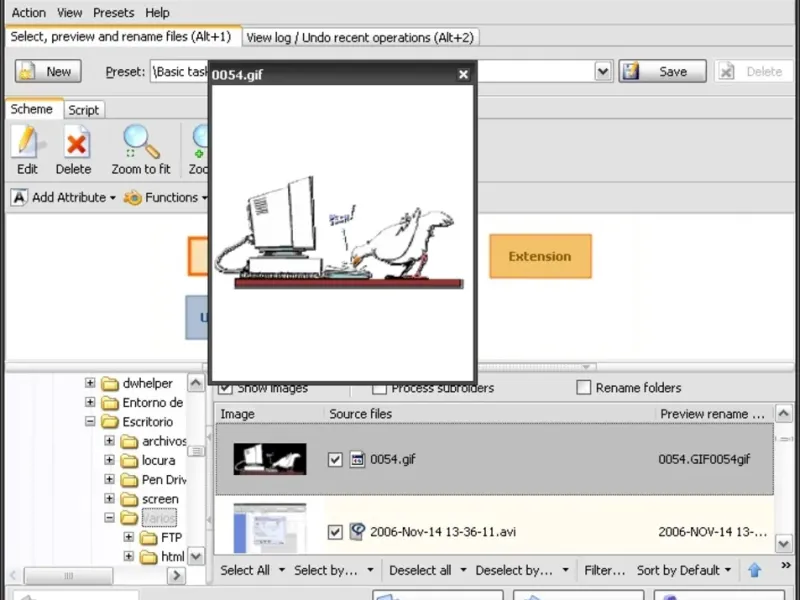Expand the archivos folder
Screen dimensions: 800x600
click(109, 440)
